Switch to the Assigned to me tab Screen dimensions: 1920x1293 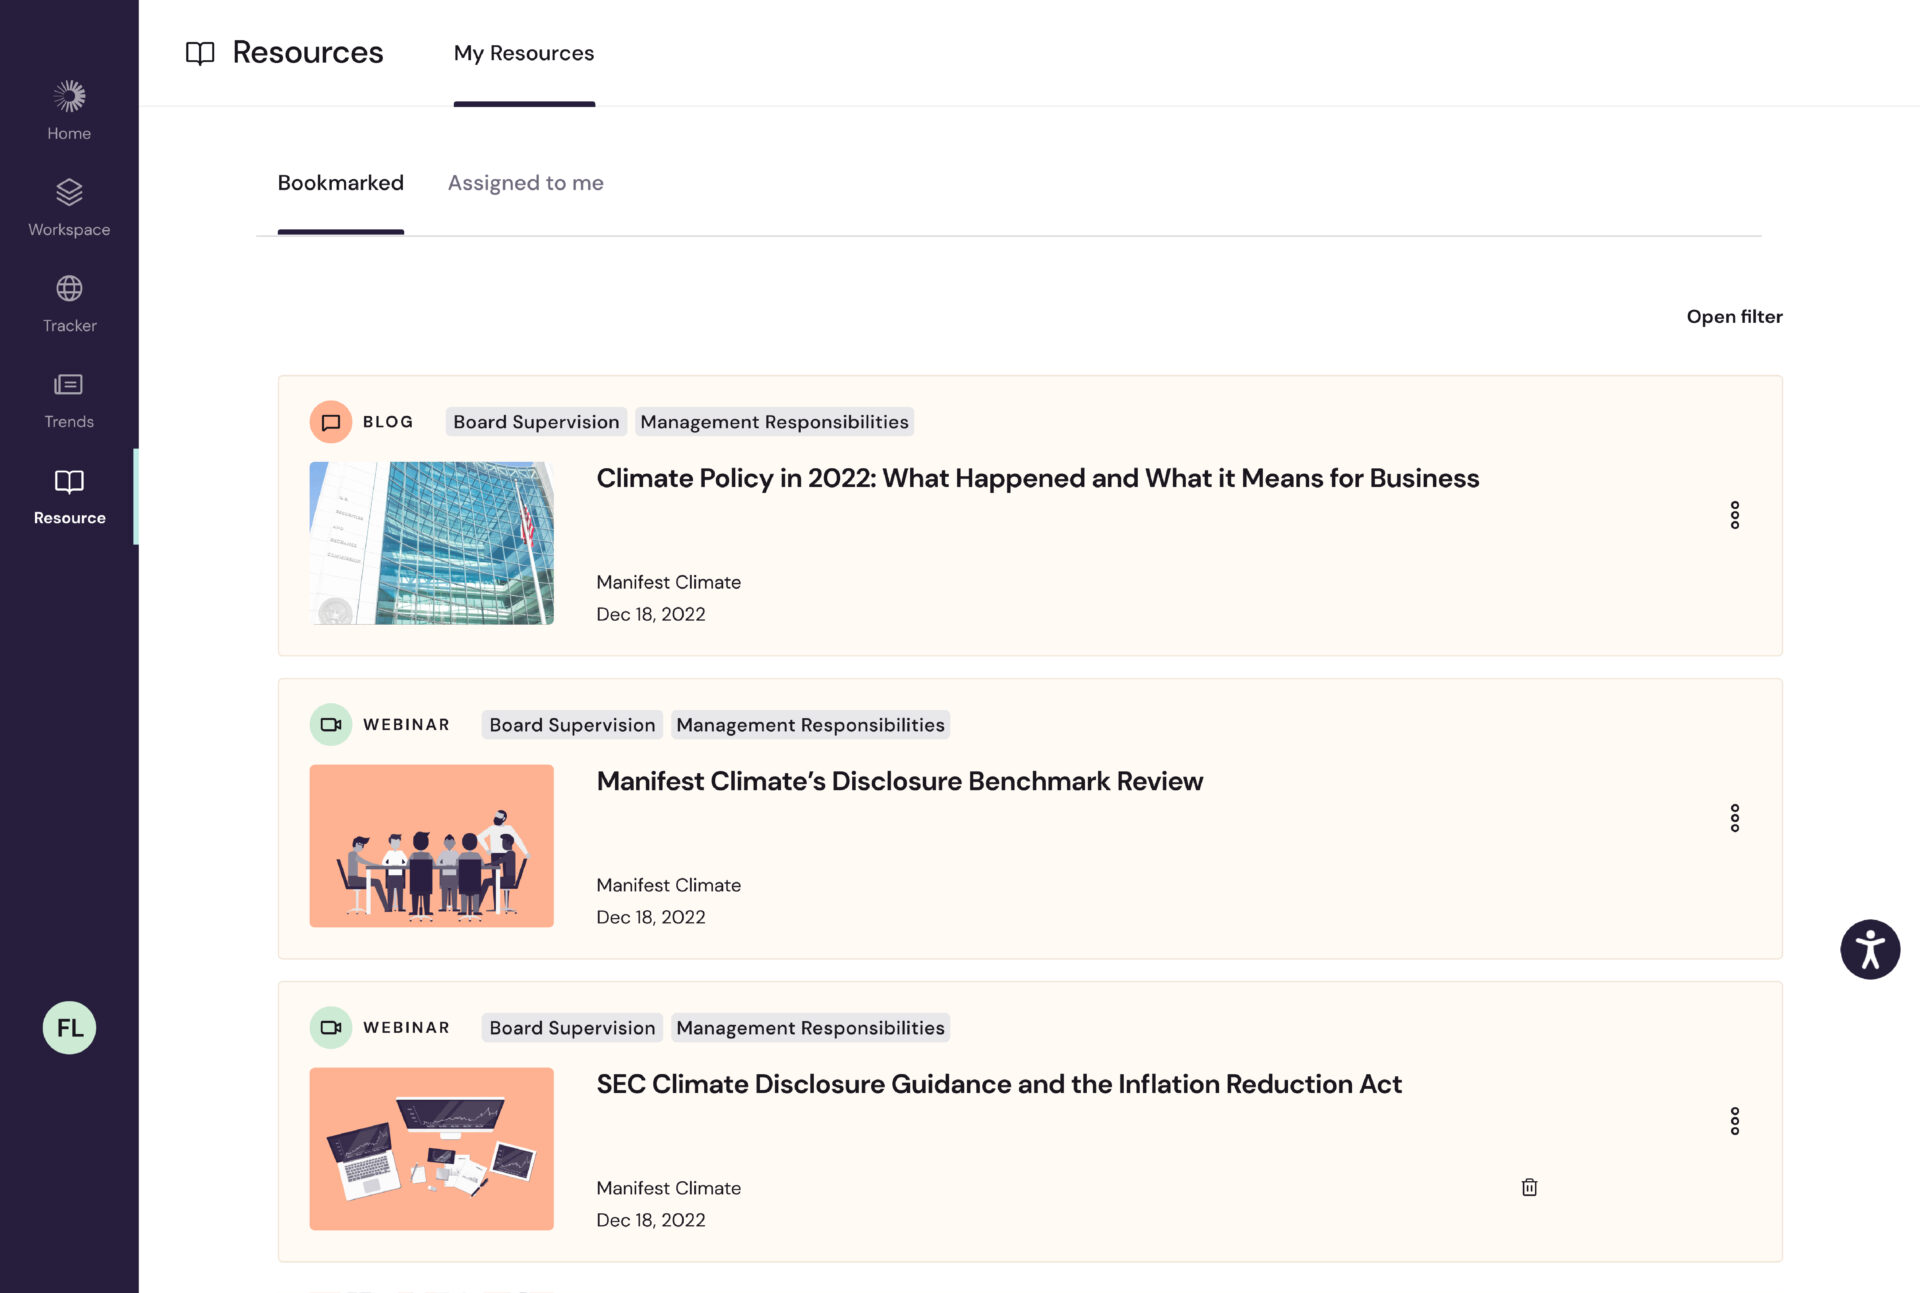(x=525, y=183)
